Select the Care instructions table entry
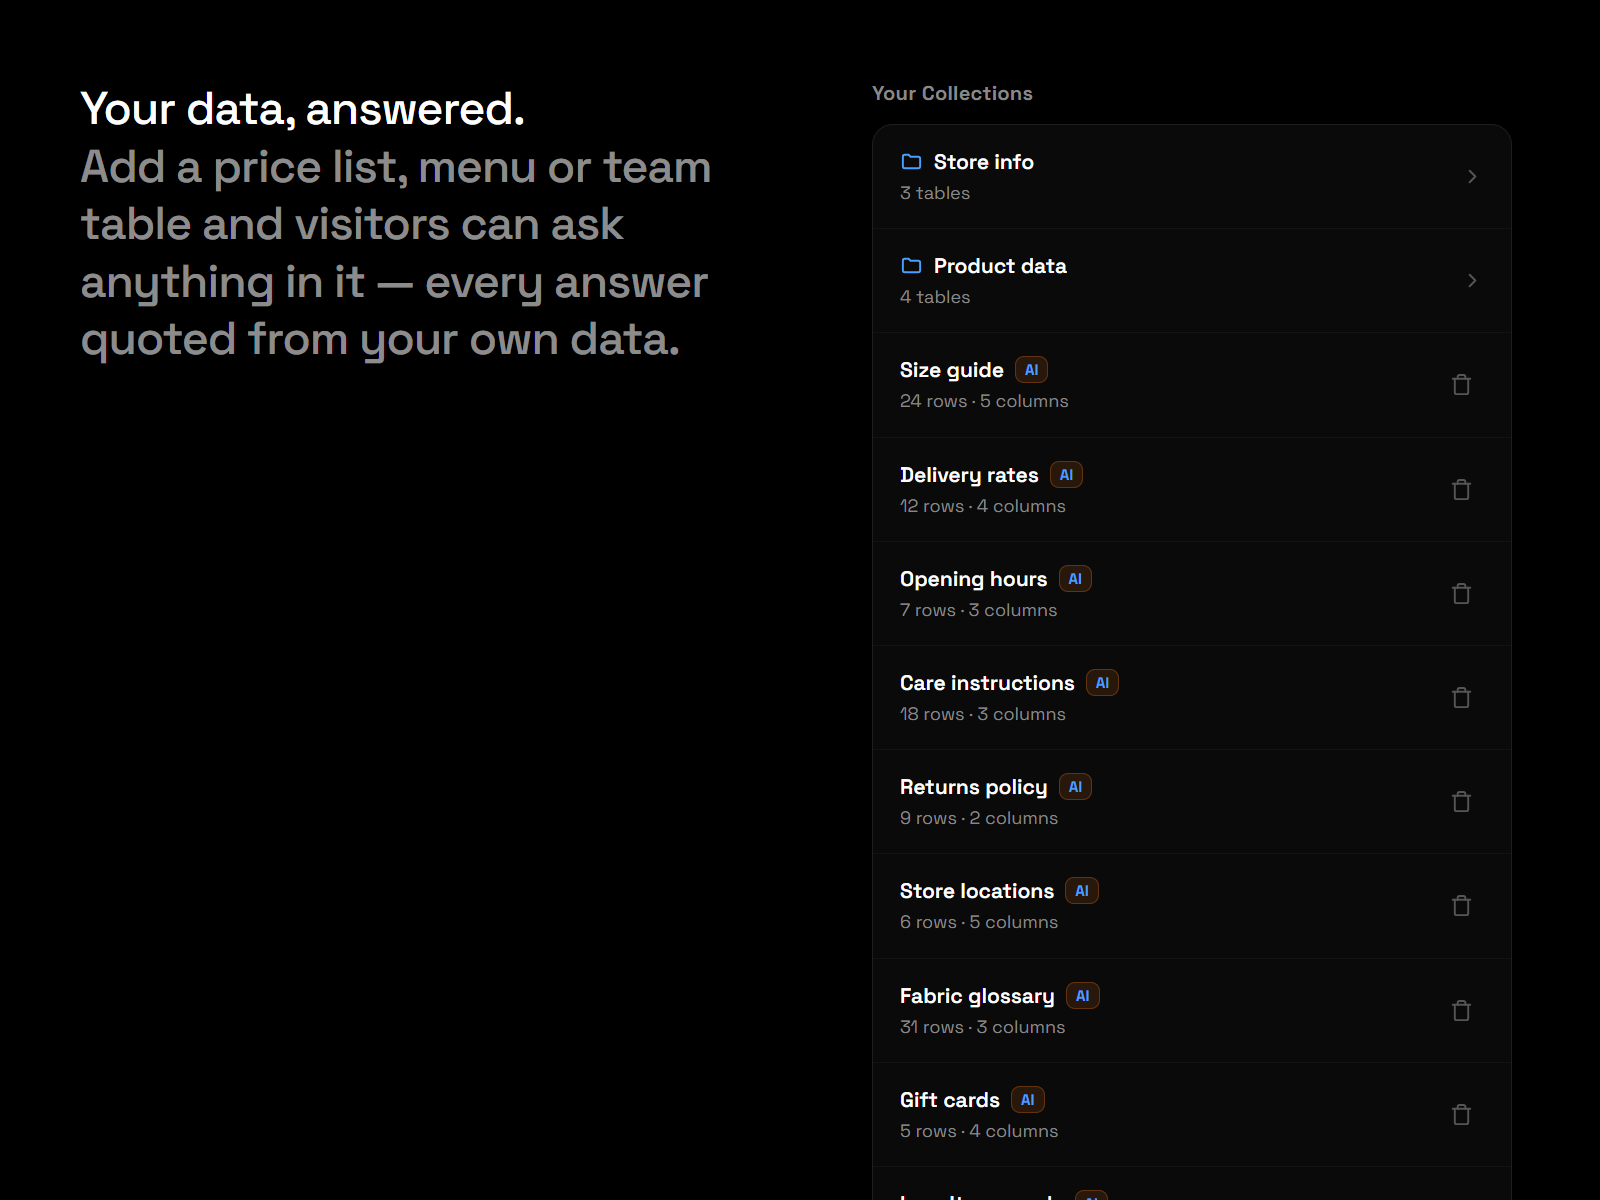The image size is (1600, 1200). pyautogui.click(x=1191, y=698)
